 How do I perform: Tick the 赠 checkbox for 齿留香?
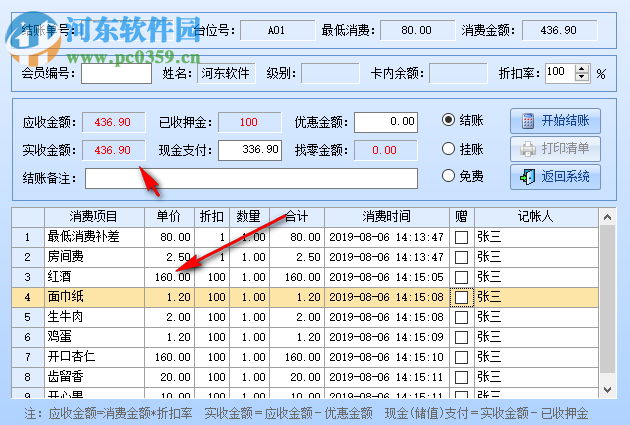point(461,377)
